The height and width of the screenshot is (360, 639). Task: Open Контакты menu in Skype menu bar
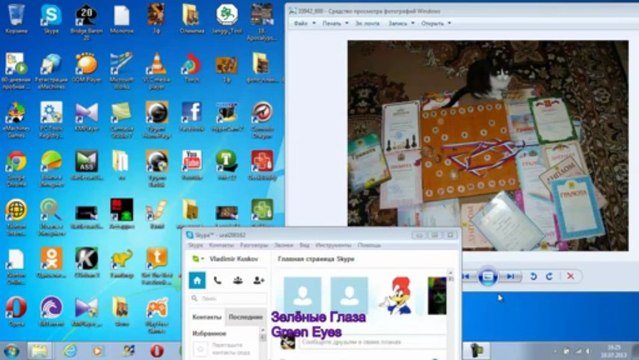[221, 245]
